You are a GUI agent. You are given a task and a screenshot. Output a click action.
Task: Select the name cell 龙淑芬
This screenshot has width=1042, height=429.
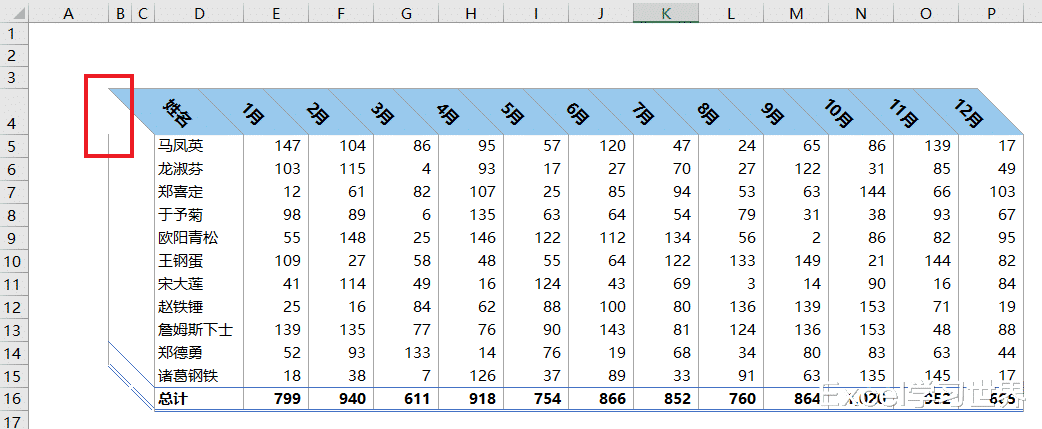pos(199,169)
